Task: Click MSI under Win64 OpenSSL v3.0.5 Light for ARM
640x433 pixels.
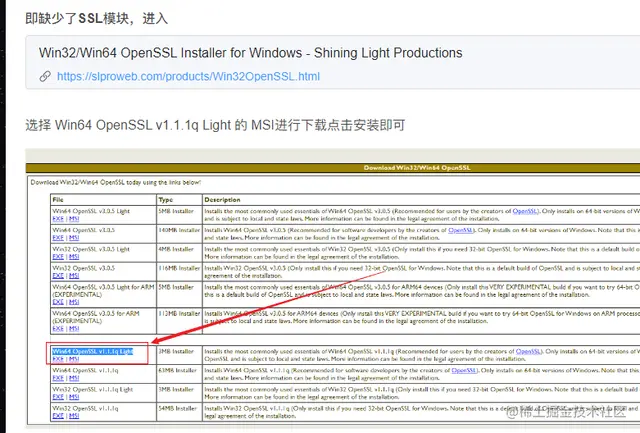Action: pos(74,302)
